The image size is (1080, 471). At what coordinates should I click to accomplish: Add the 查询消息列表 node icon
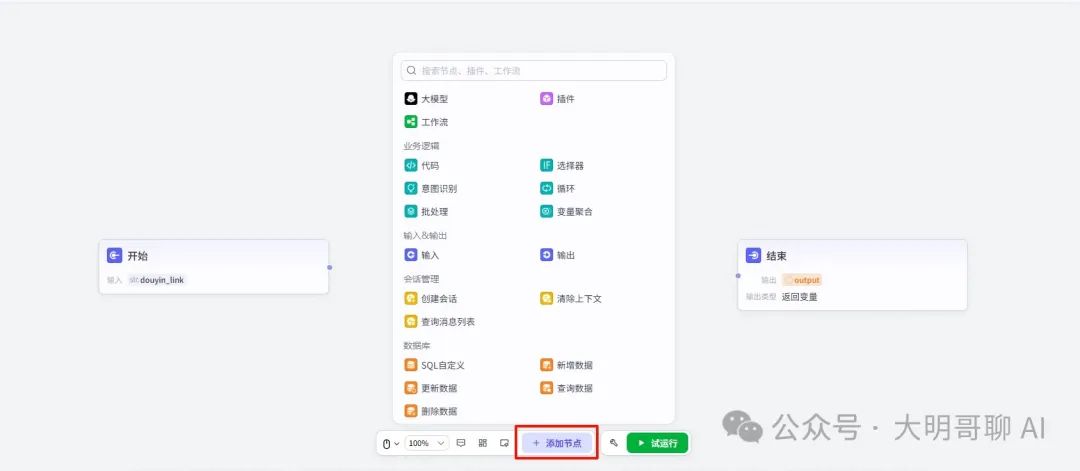click(411, 322)
